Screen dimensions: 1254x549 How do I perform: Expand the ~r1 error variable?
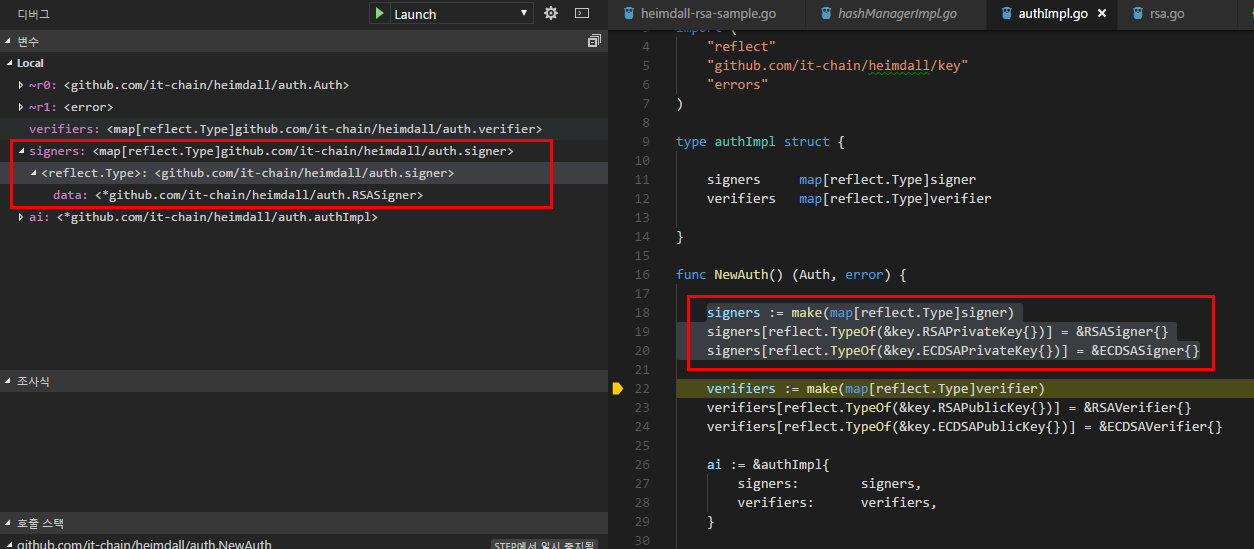21,107
